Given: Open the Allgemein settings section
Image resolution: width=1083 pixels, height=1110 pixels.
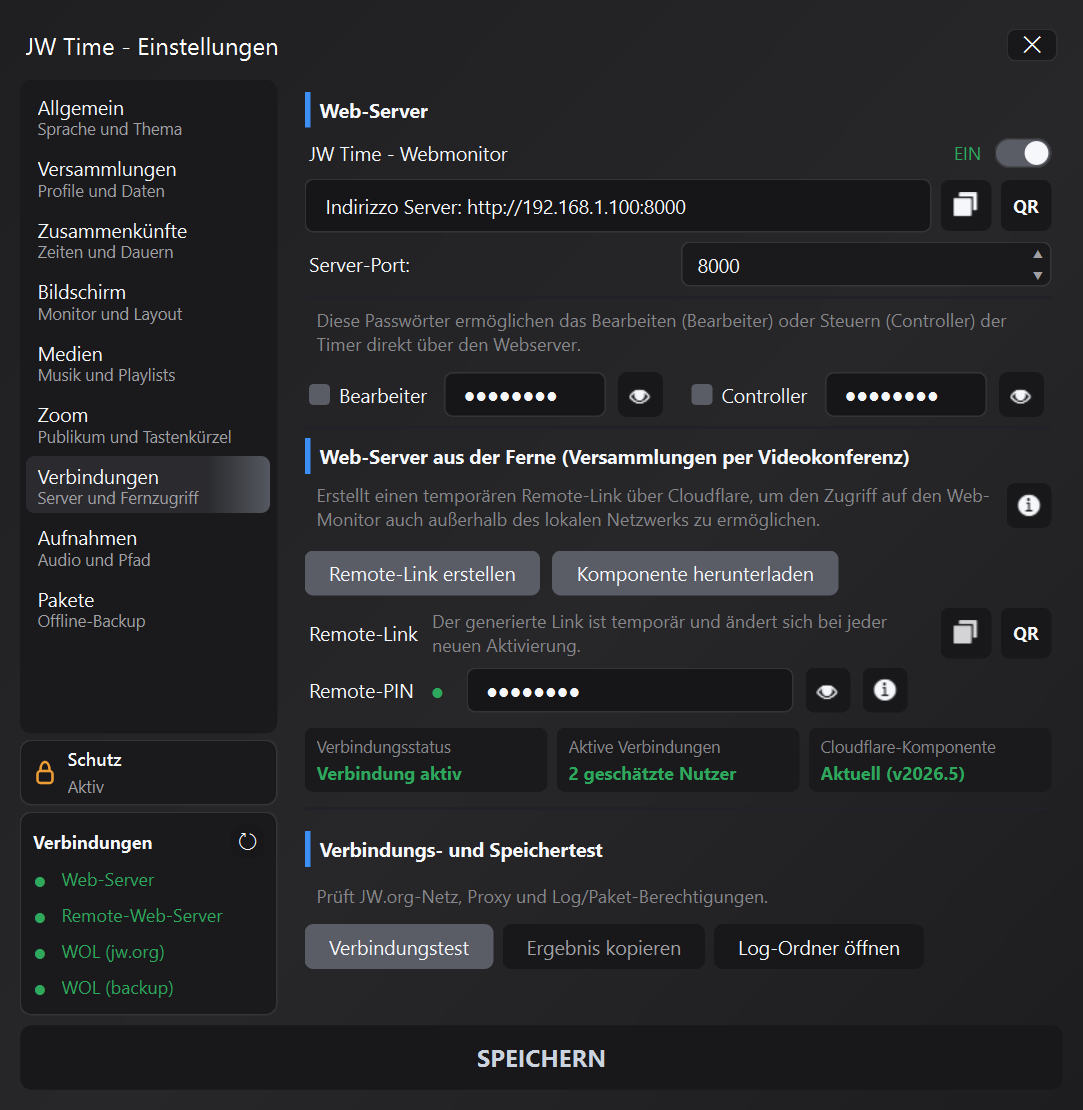Looking at the screenshot, I should 148,118.
